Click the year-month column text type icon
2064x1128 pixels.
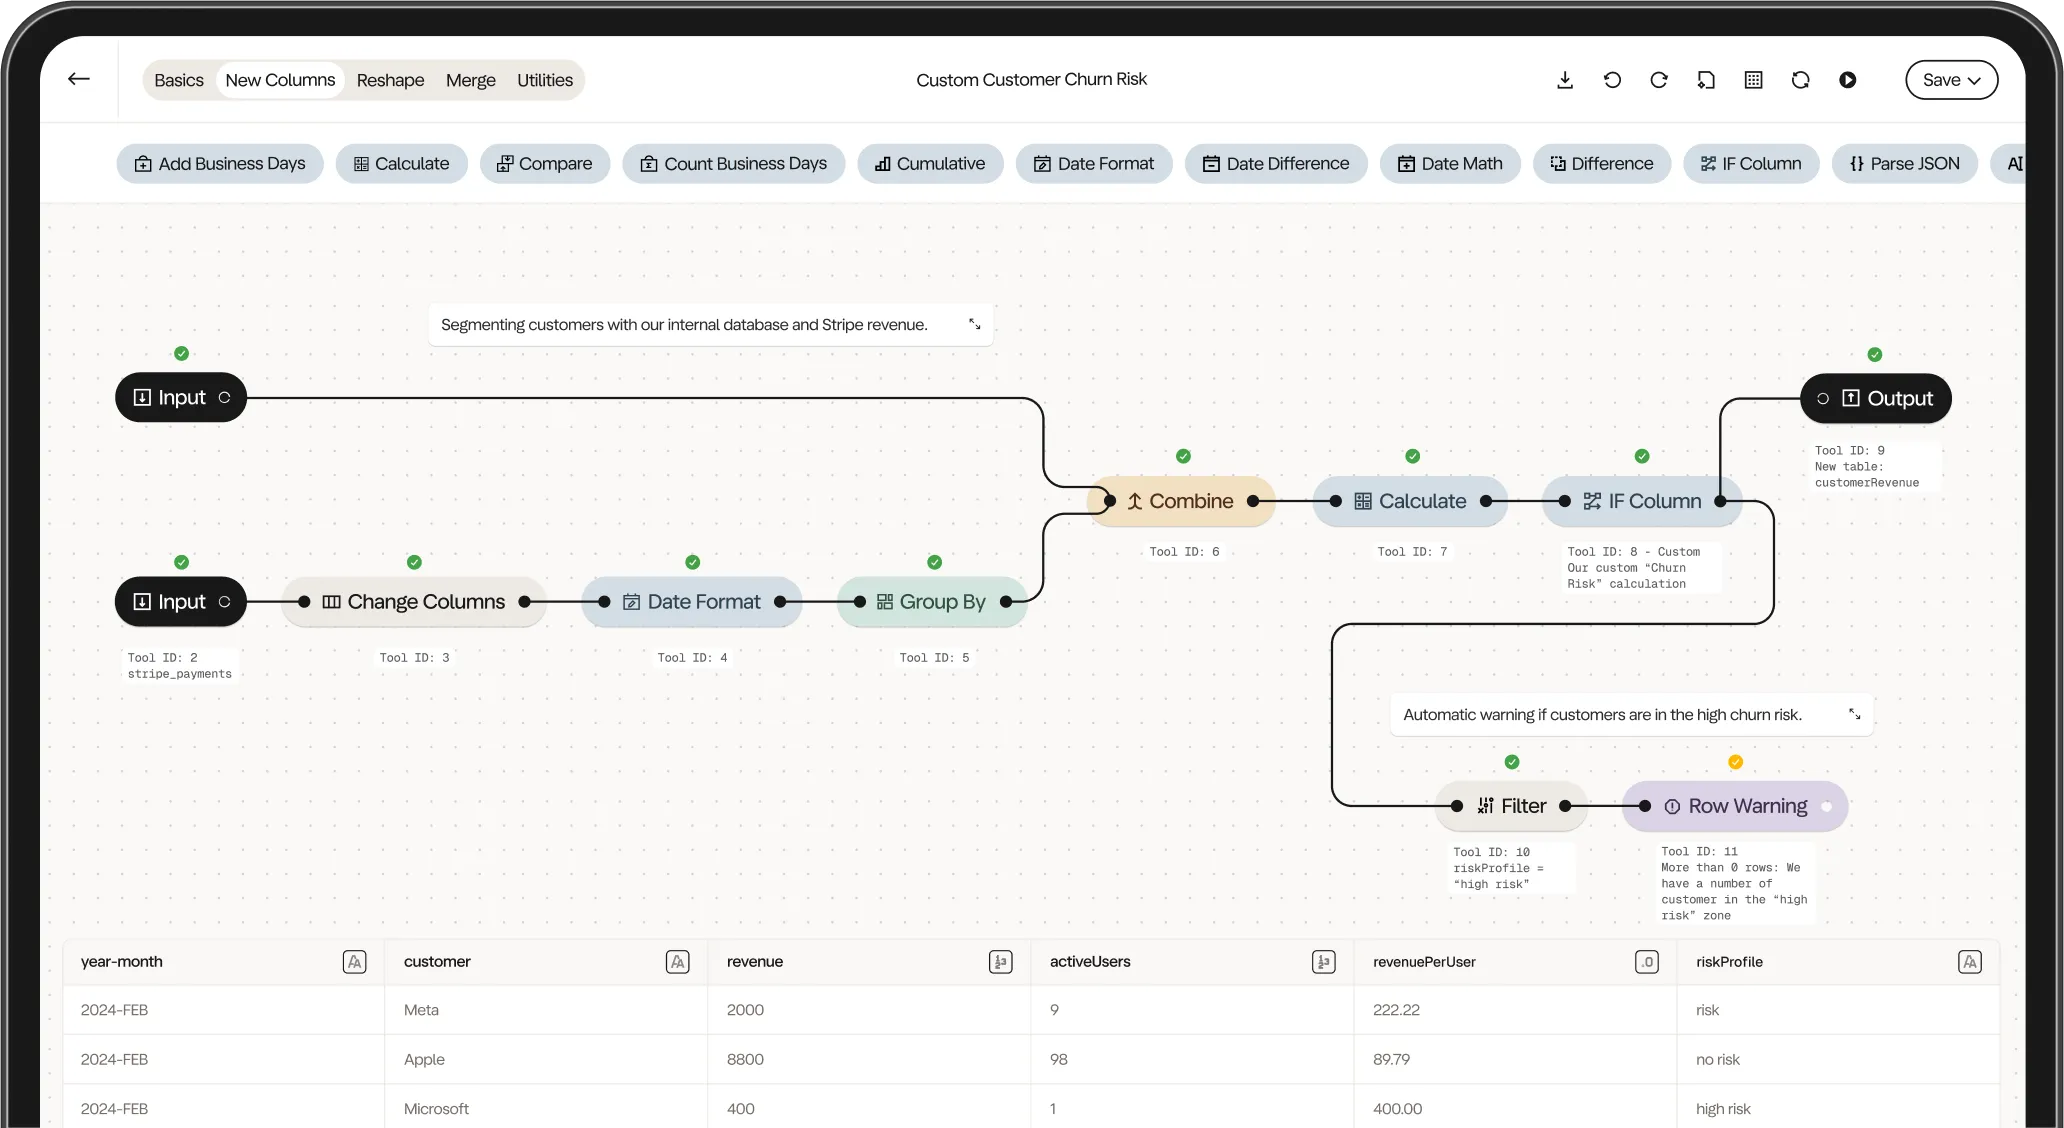(354, 962)
